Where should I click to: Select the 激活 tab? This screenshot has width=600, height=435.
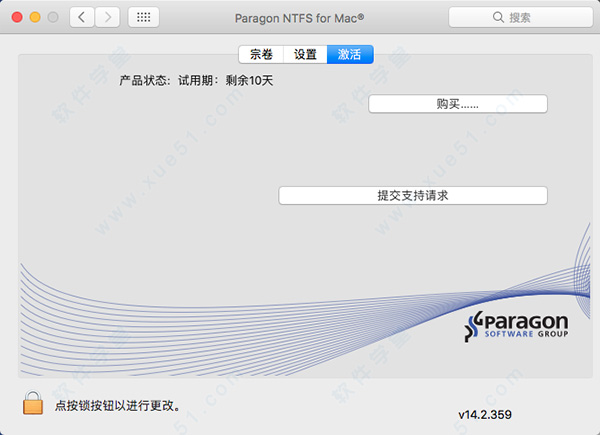pyautogui.click(x=350, y=54)
